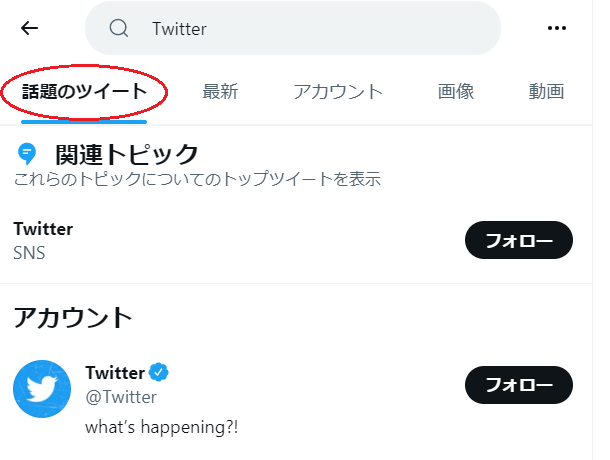The height and width of the screenshot is (460, 610).
Task: Open the 動画 tab
Action: point(547,92)
